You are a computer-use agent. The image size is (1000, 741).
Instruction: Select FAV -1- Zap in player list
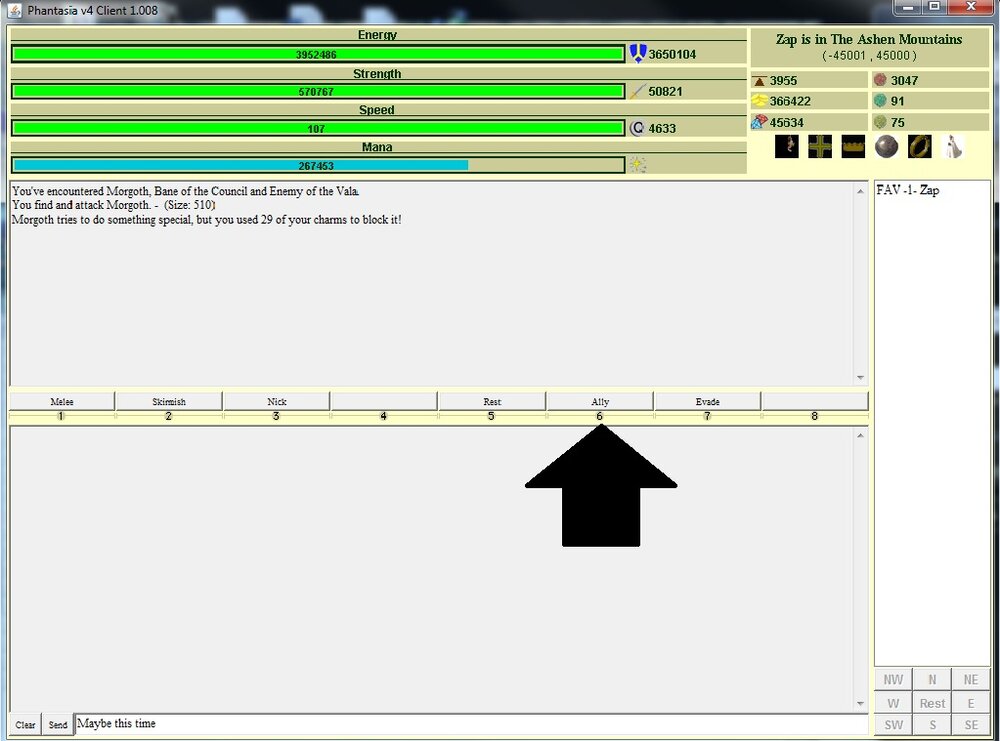click(908, 190)
